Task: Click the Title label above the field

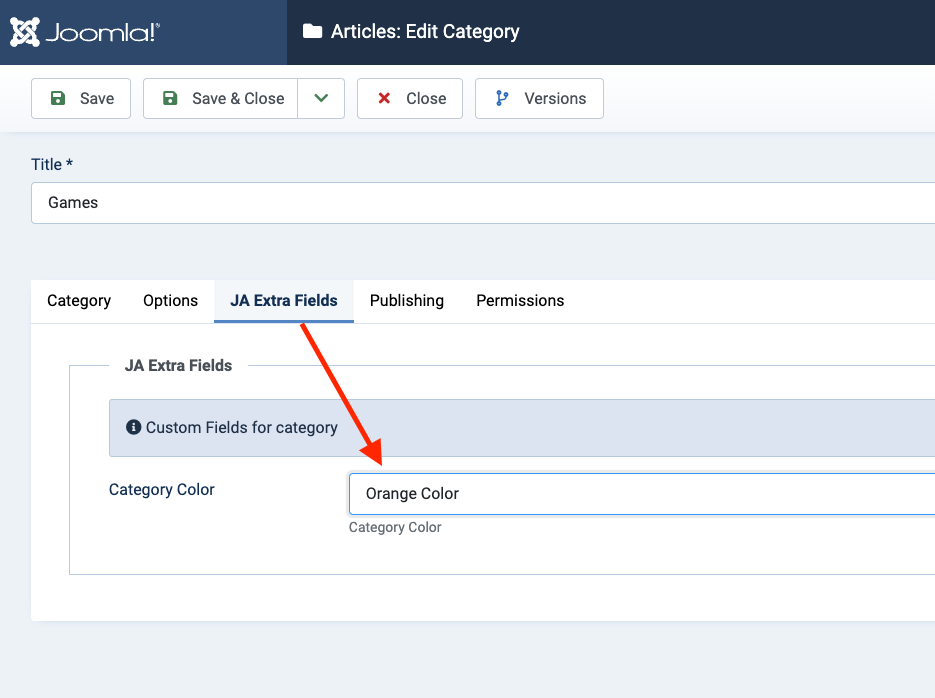Action: (53, 164)
